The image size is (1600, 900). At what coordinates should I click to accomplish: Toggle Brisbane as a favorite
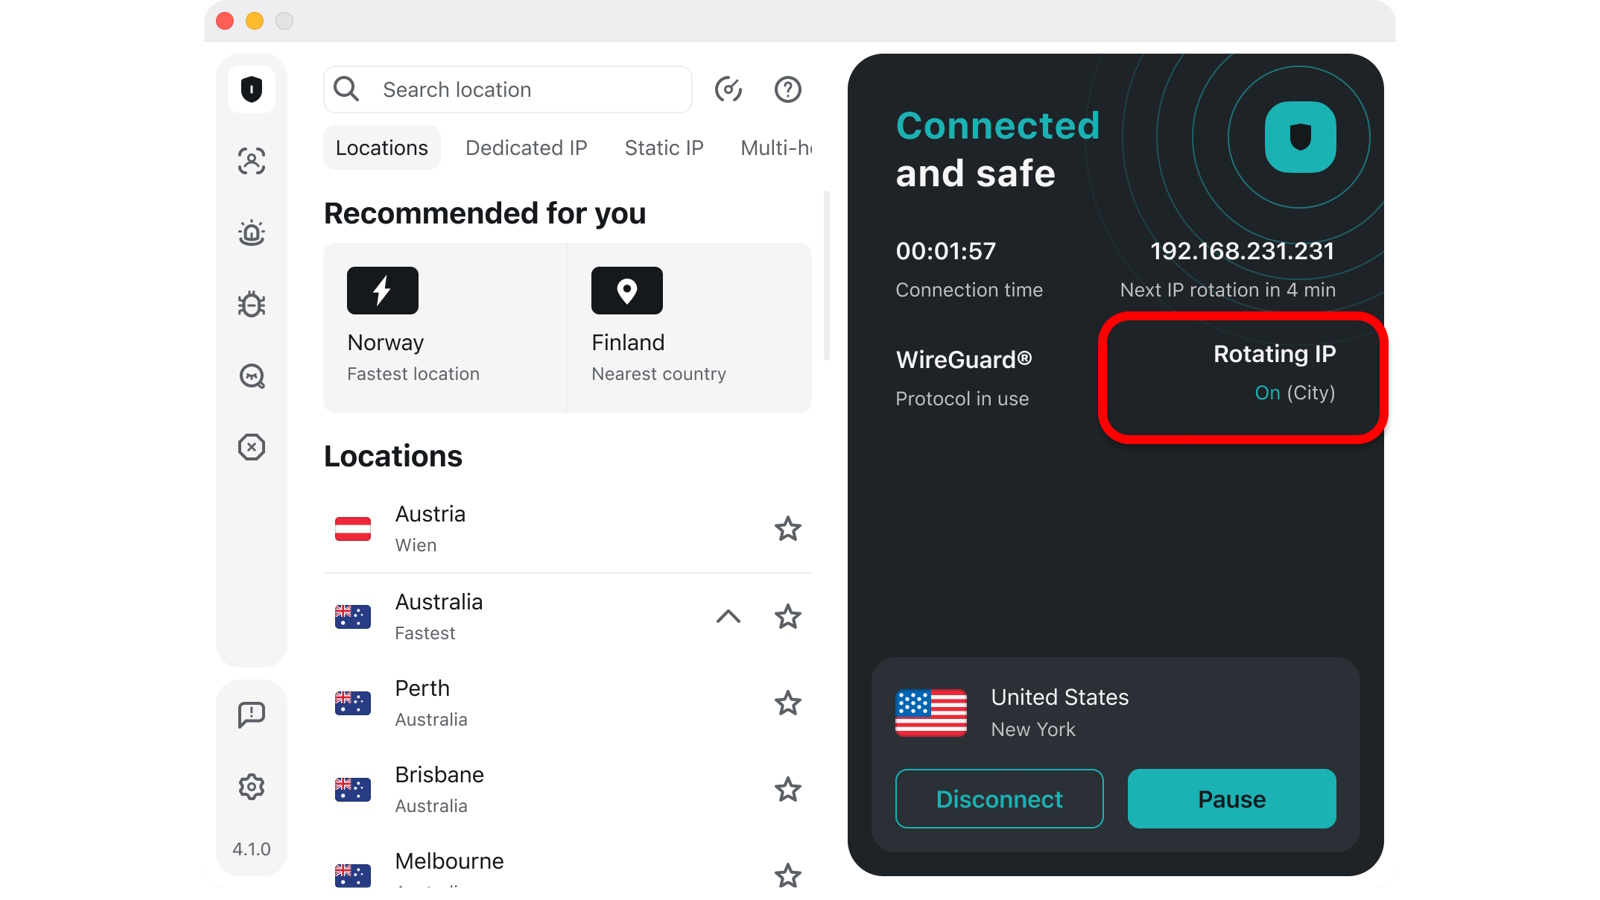click(788, 789)
